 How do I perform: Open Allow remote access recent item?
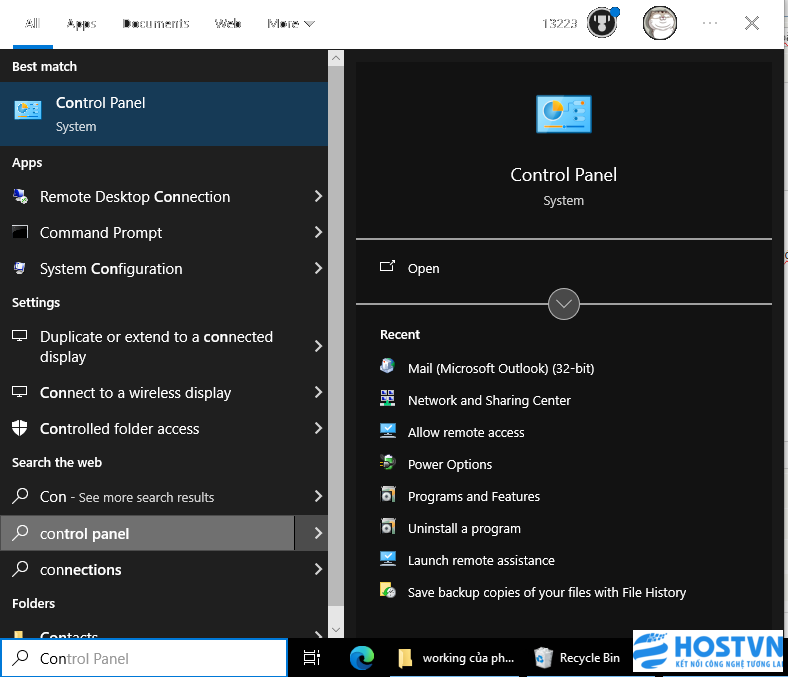pos(466,432)
